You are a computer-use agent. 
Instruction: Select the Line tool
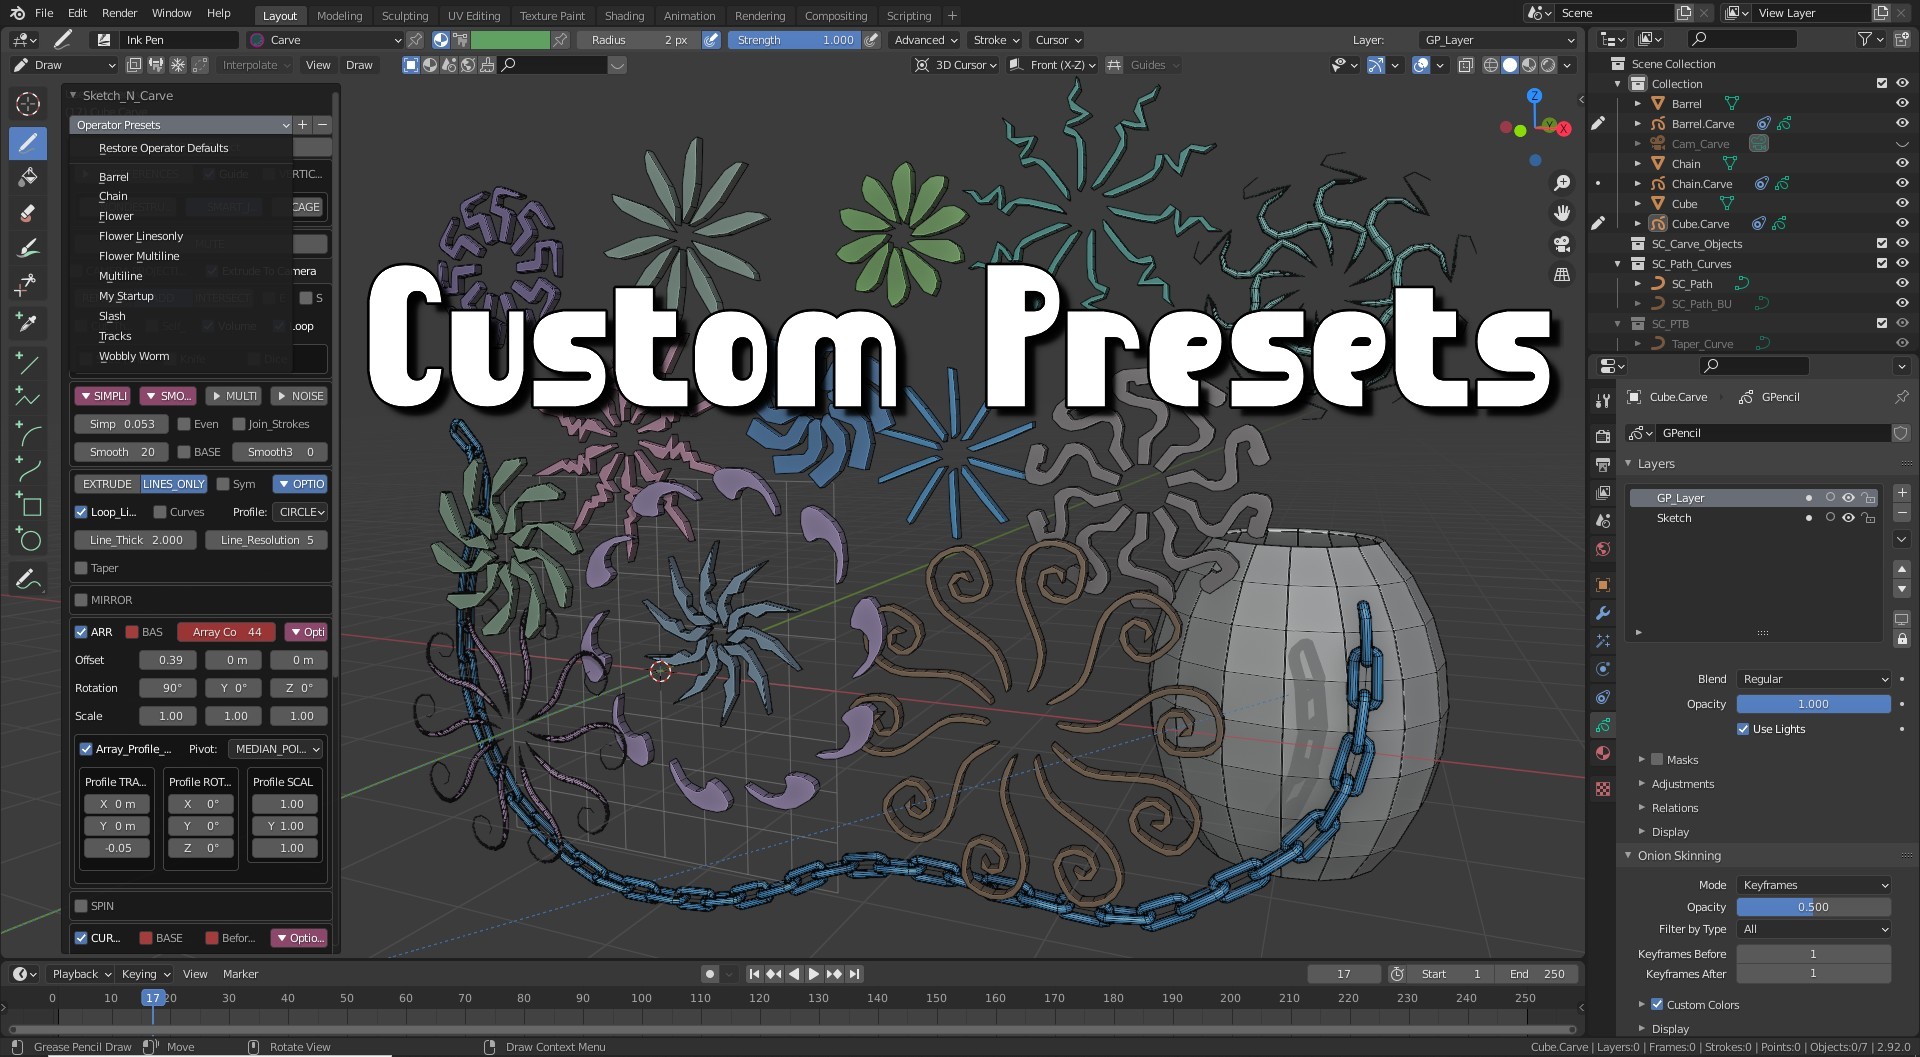click(x=28, y=363)
